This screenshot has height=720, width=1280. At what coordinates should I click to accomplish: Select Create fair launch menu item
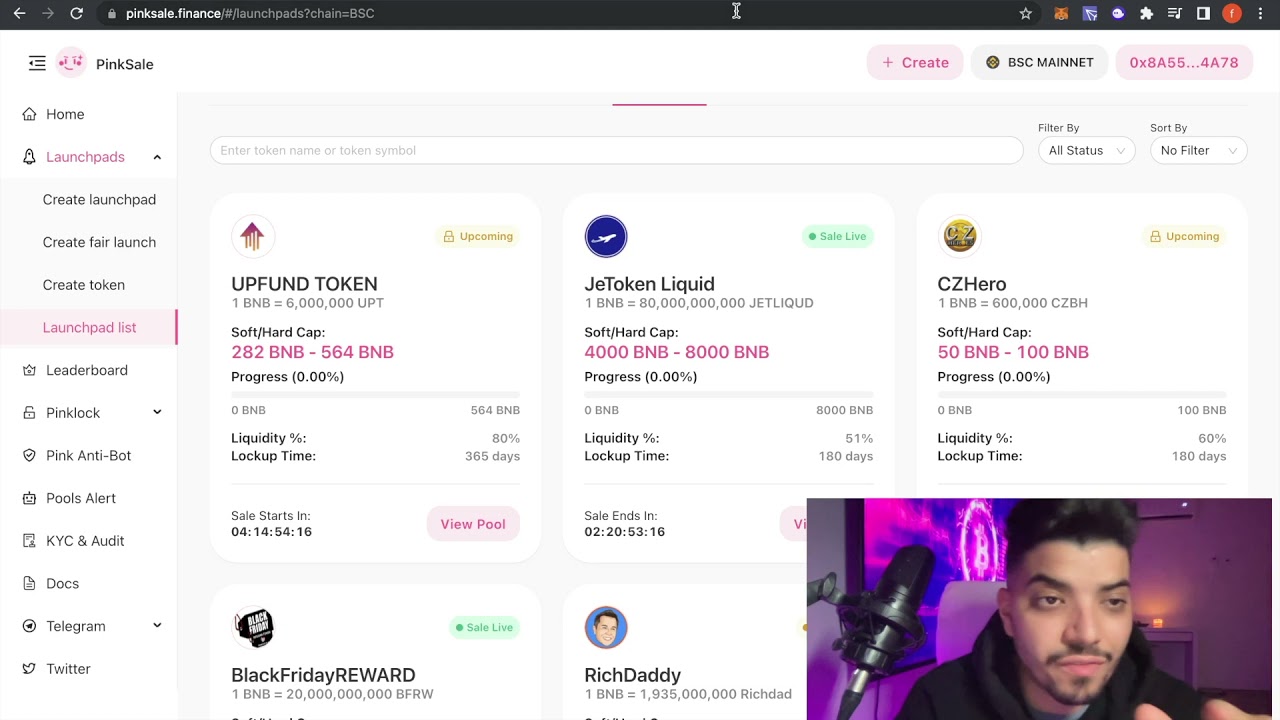point(99,242)
